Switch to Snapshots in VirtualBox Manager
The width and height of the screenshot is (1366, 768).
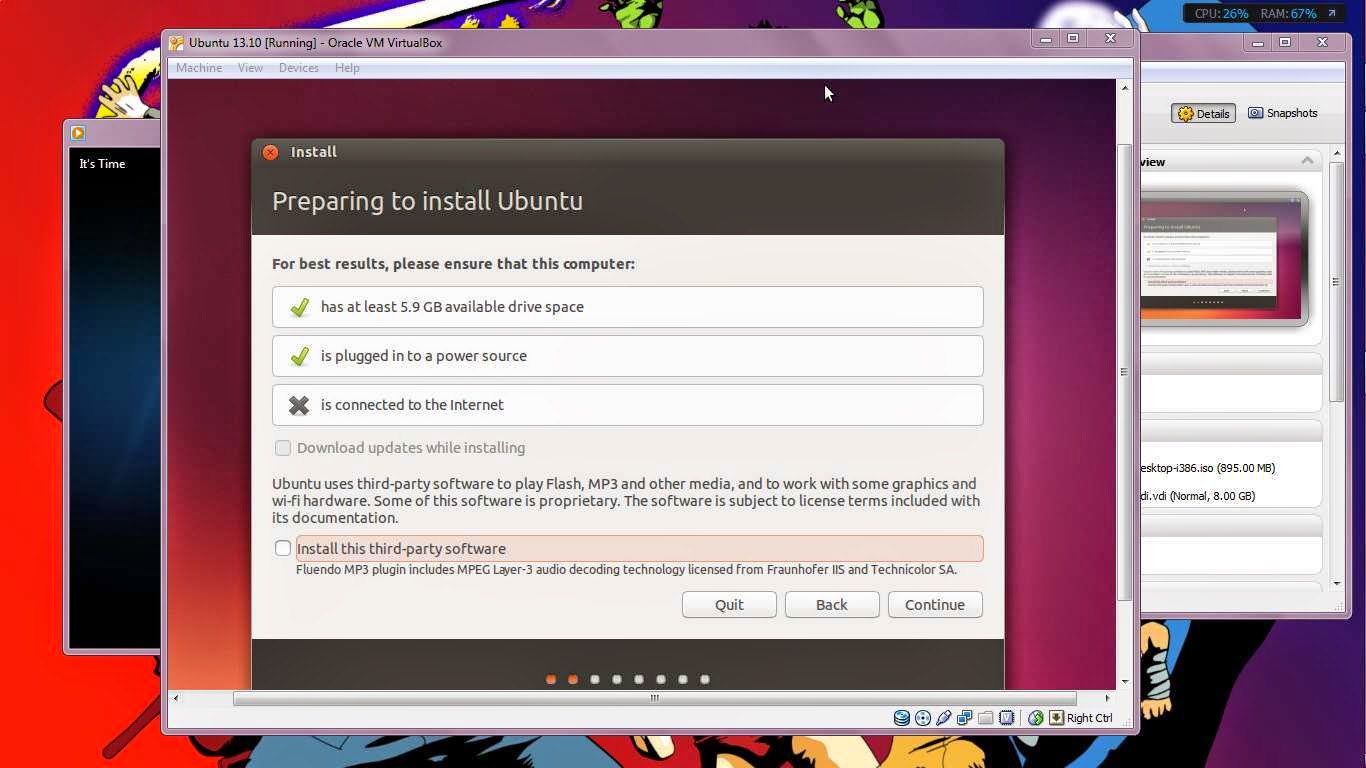point(1283,113)
